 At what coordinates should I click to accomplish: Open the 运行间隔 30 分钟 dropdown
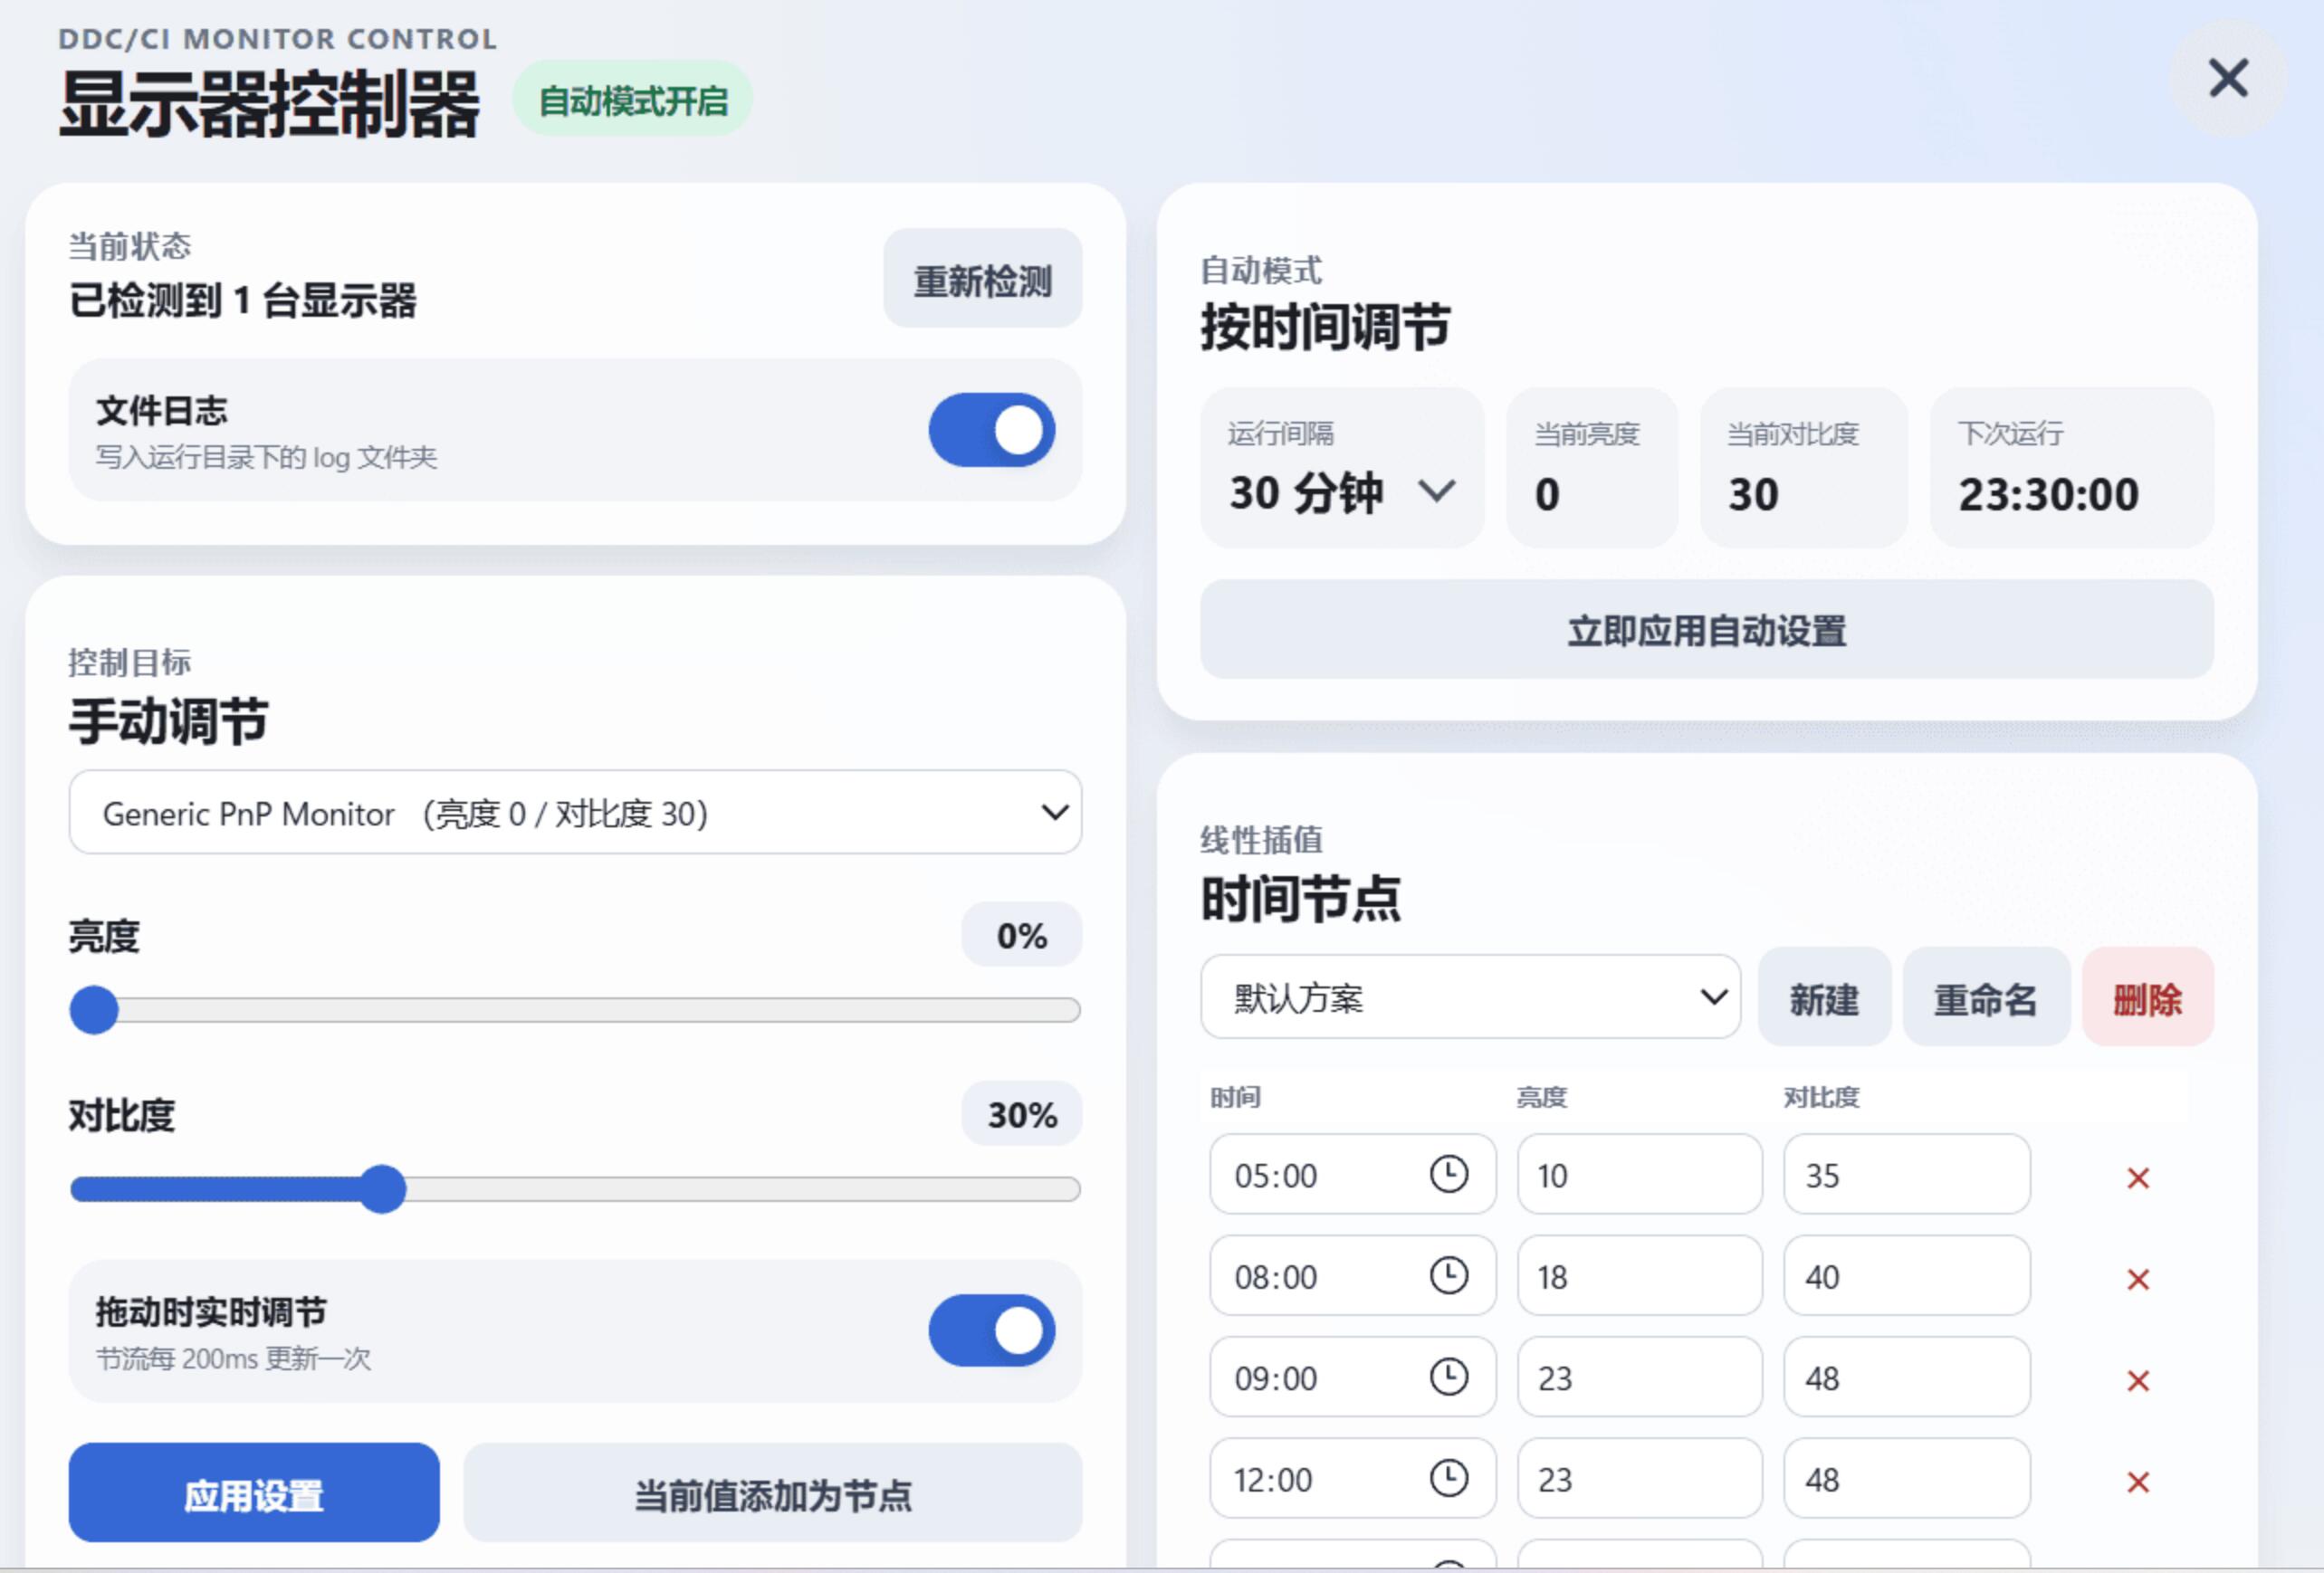(1342, 468)
